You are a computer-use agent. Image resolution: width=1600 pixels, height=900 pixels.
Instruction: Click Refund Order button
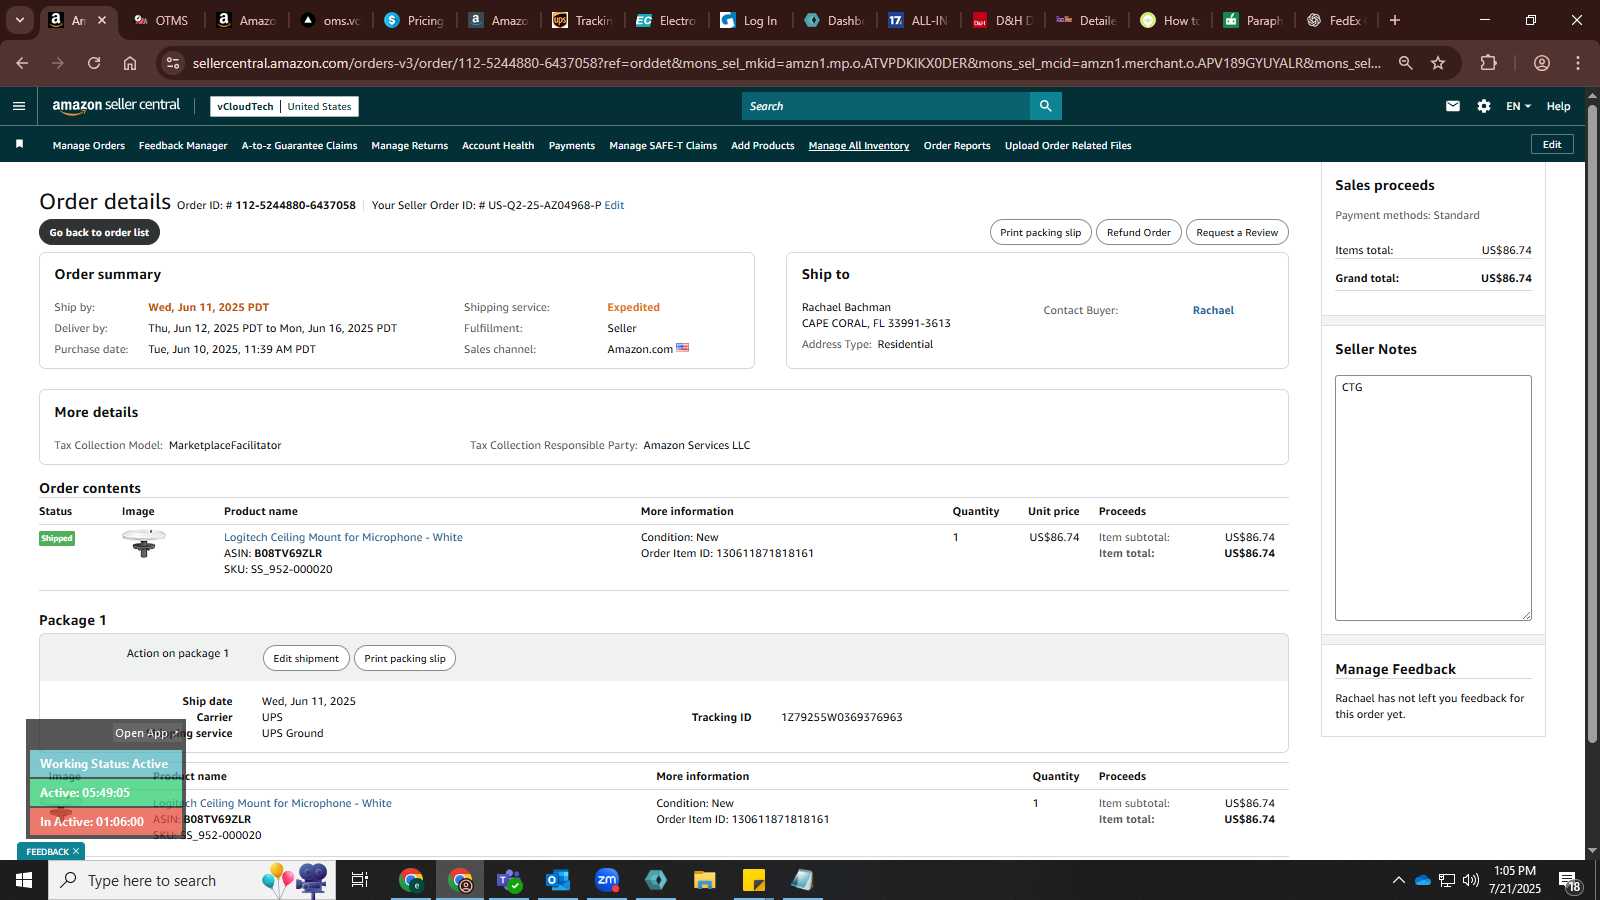pyautogui.click(x=1138, y=232)
